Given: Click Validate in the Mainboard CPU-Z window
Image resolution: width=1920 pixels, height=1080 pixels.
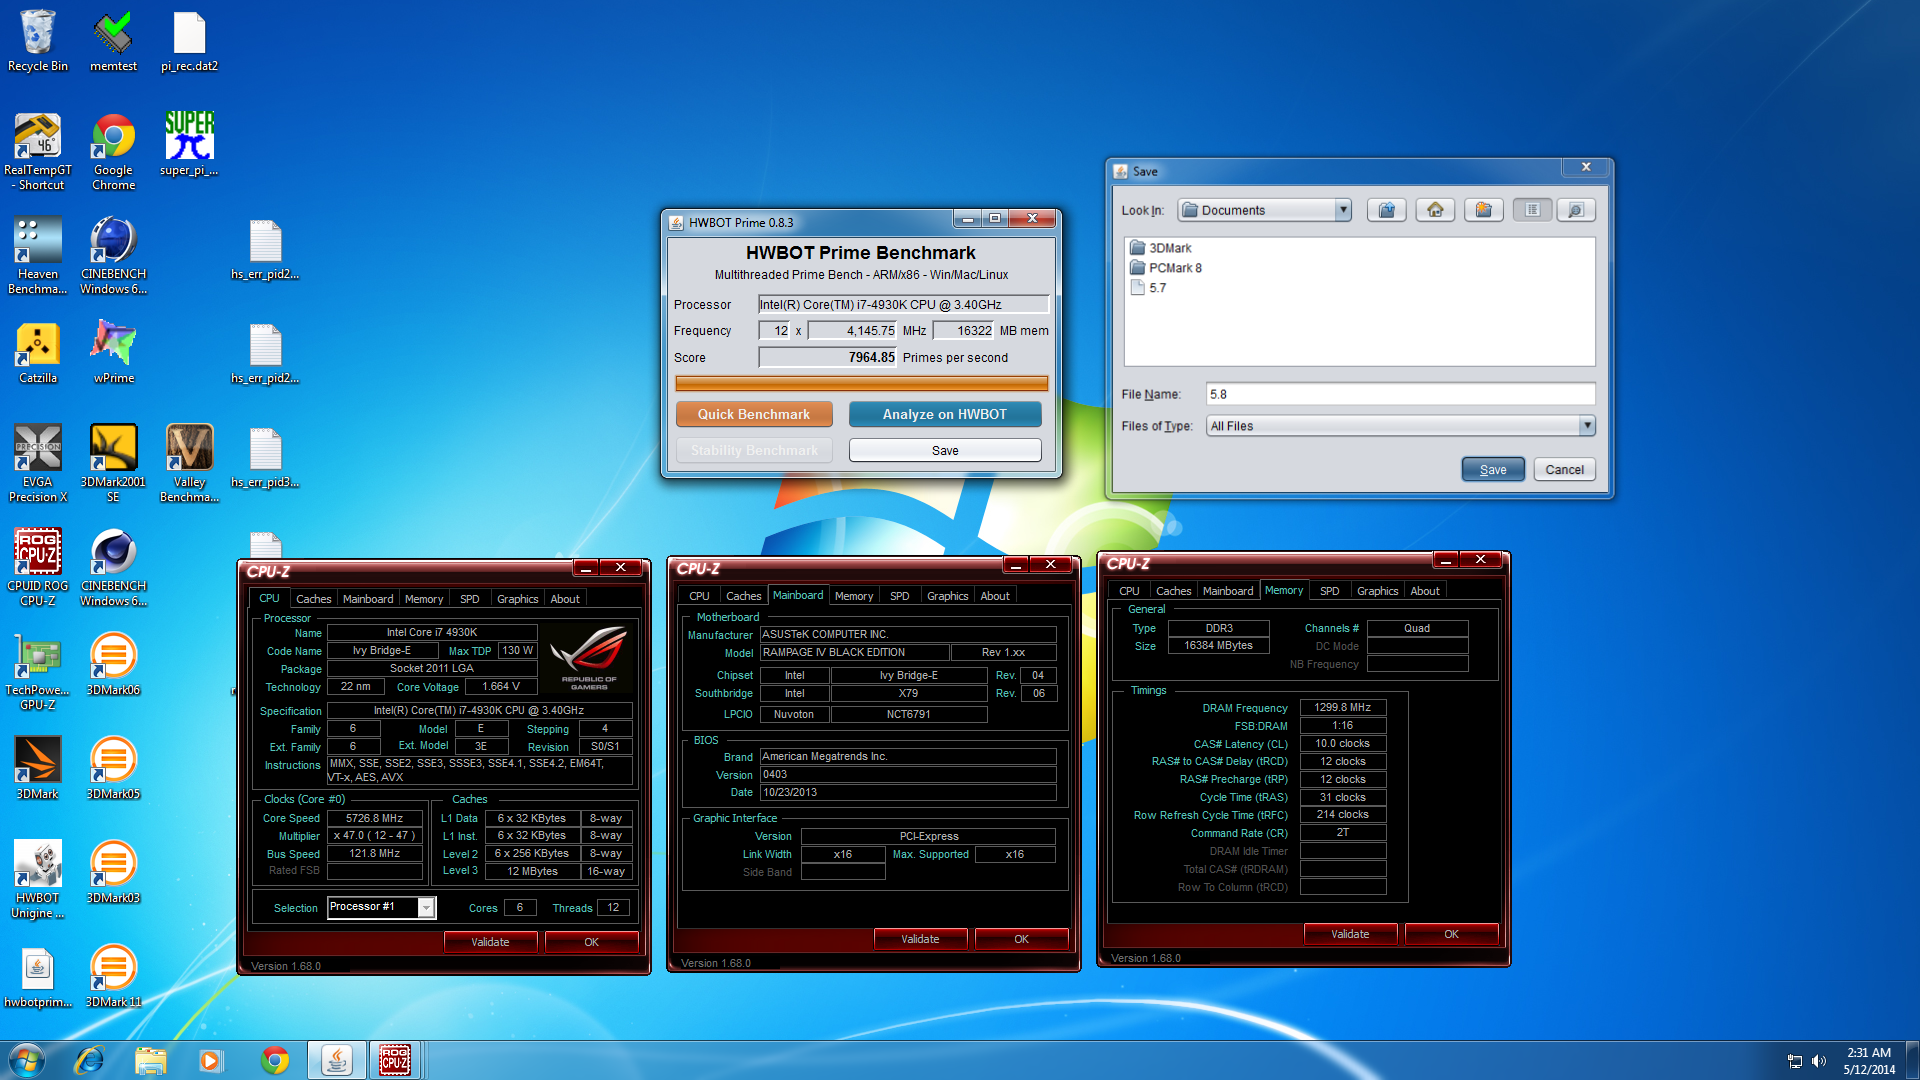Looking at the screenshot, I should 920,939.
